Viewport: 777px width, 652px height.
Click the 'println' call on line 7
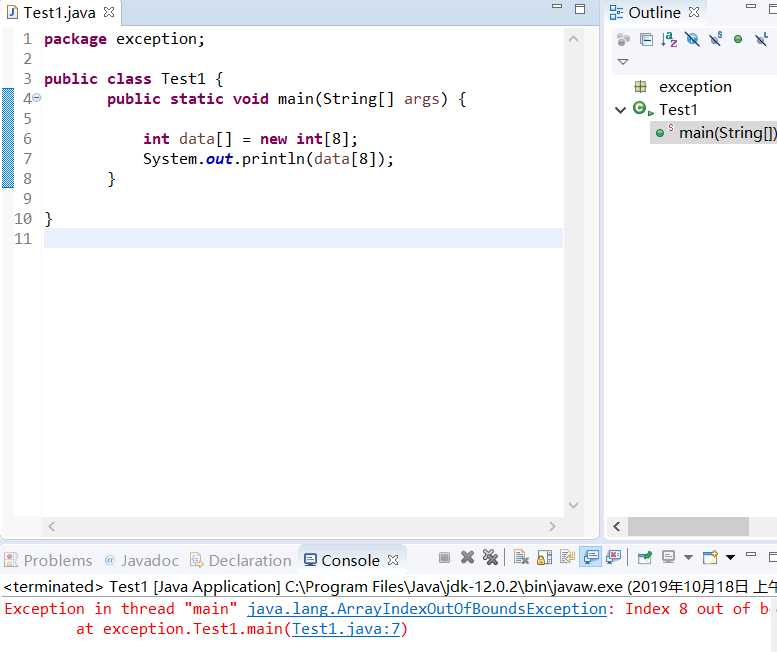tap(273, 159)
